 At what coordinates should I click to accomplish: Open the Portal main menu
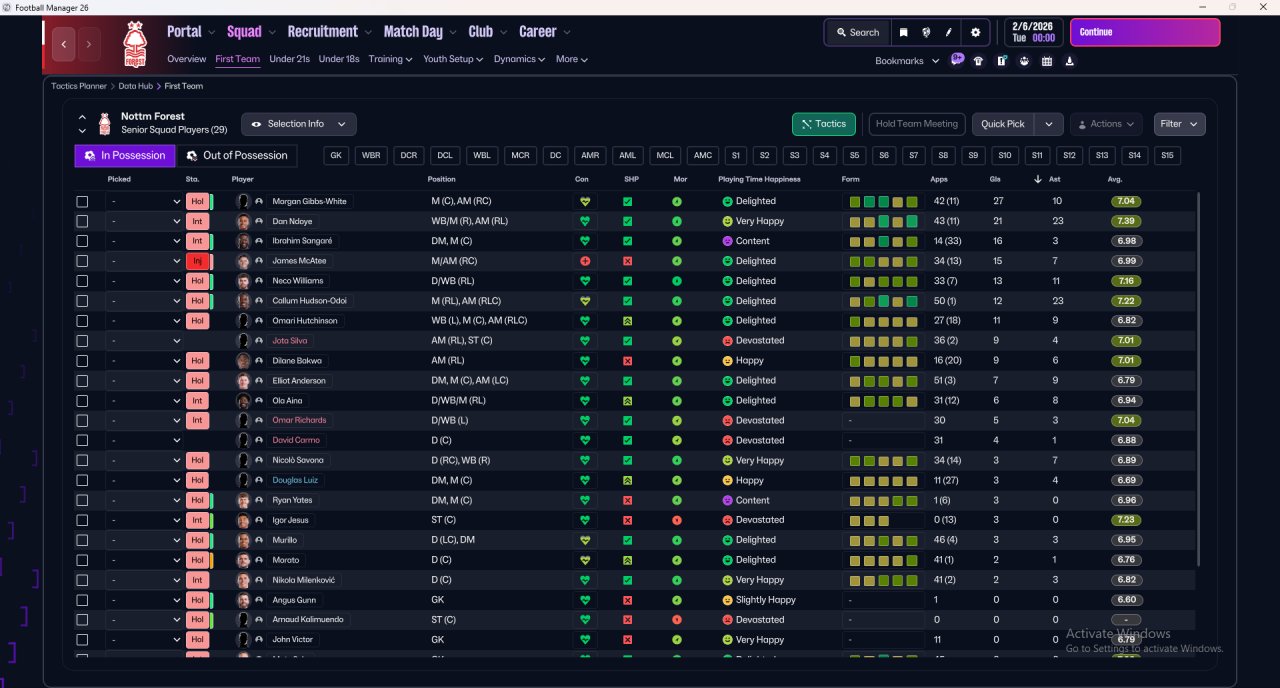click(190, 32)
